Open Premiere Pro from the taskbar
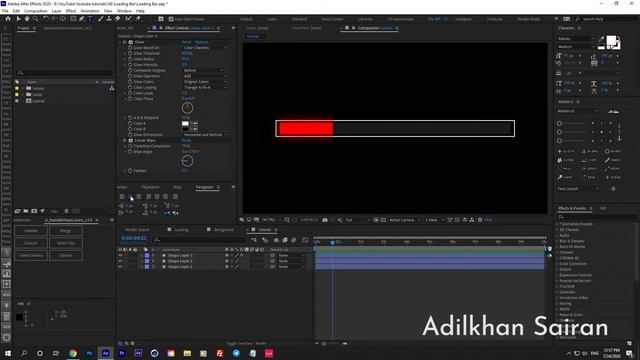The height and width of the screenshot is (360, 640). [x=122, y=353]
